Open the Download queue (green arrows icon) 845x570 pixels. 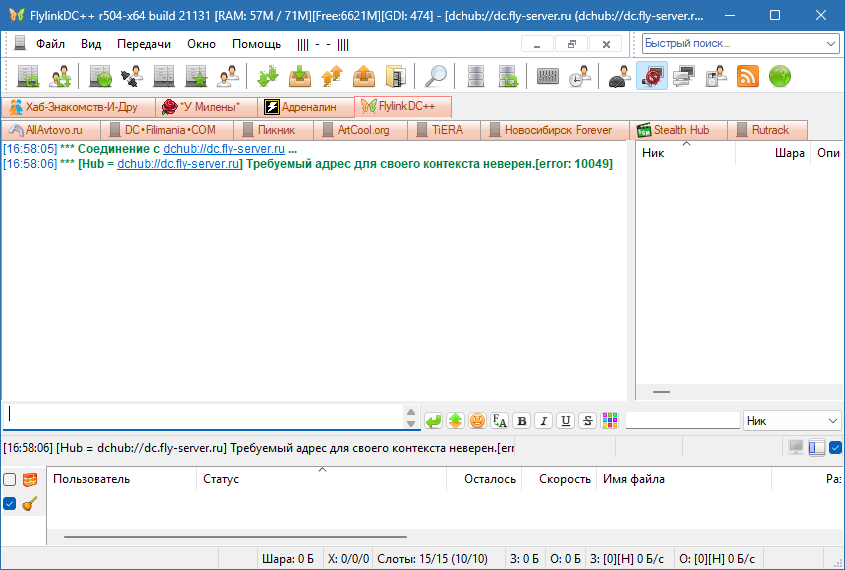[268, 76]
